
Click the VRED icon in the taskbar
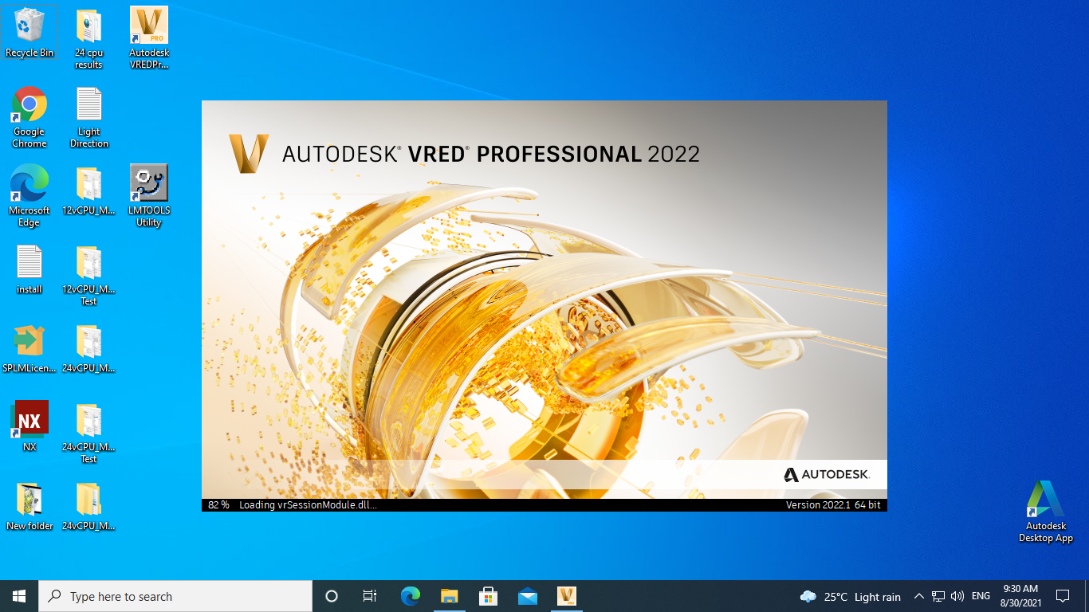point(567,597)
